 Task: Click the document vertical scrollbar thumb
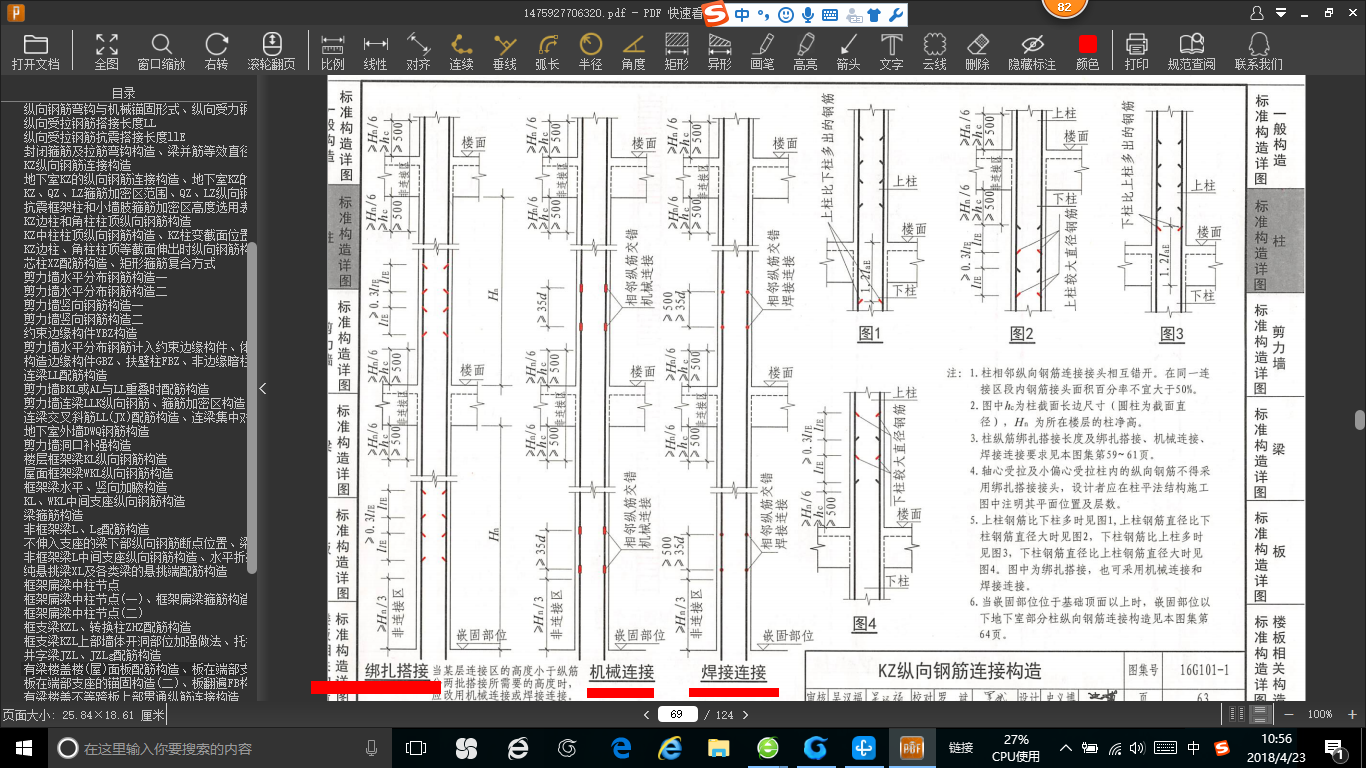tap(1360, 419)
